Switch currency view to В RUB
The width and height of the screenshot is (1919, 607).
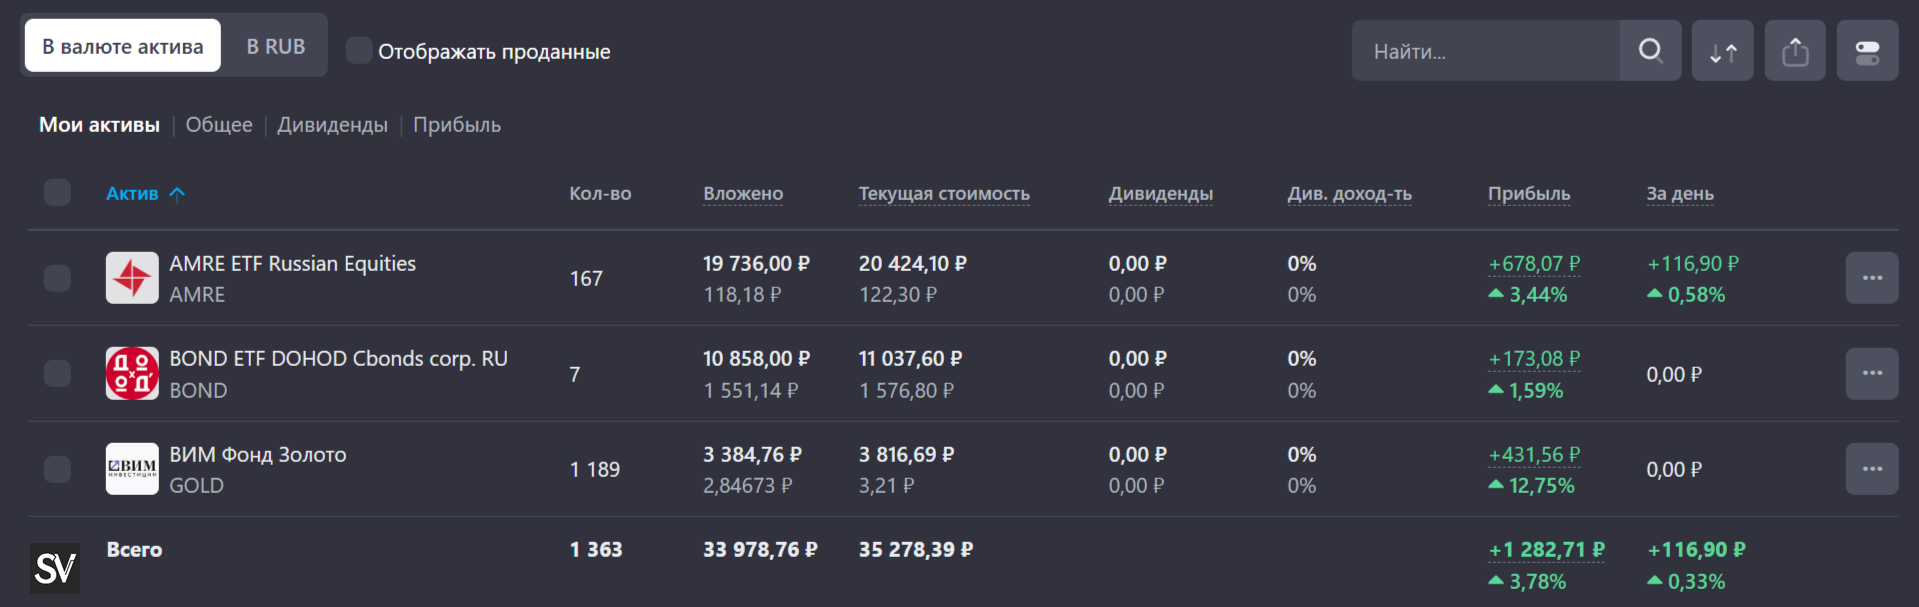click(276, 47)
